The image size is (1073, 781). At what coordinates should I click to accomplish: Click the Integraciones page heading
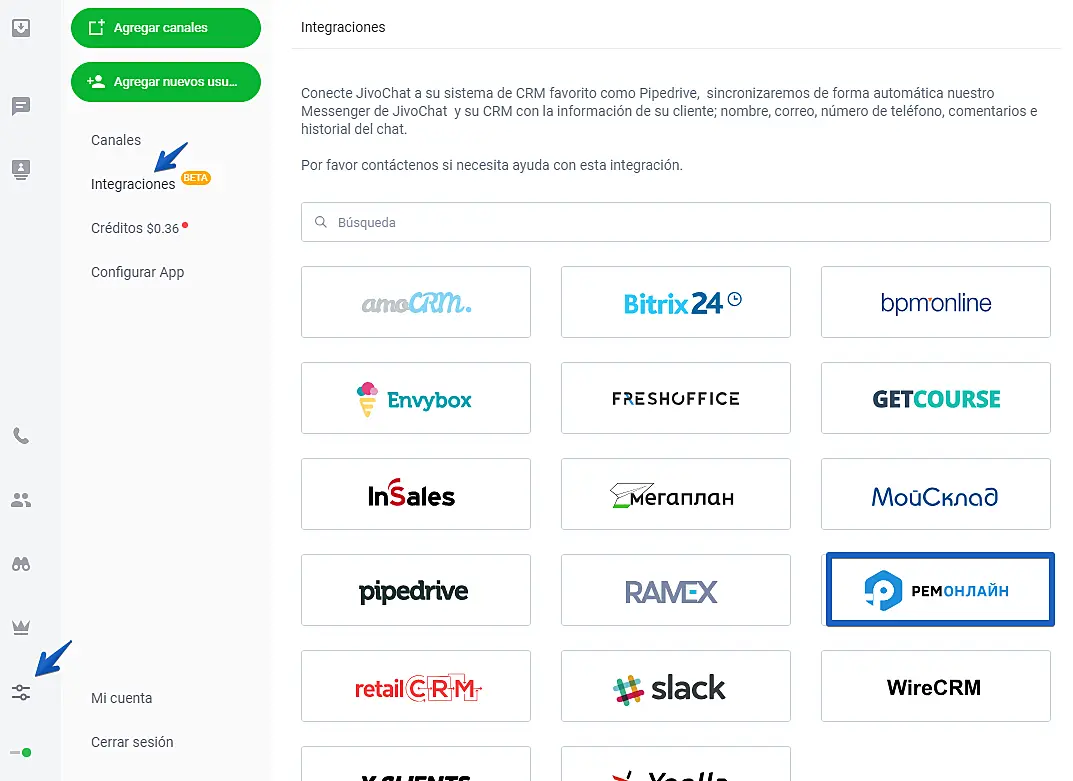[x=343, y=27]
